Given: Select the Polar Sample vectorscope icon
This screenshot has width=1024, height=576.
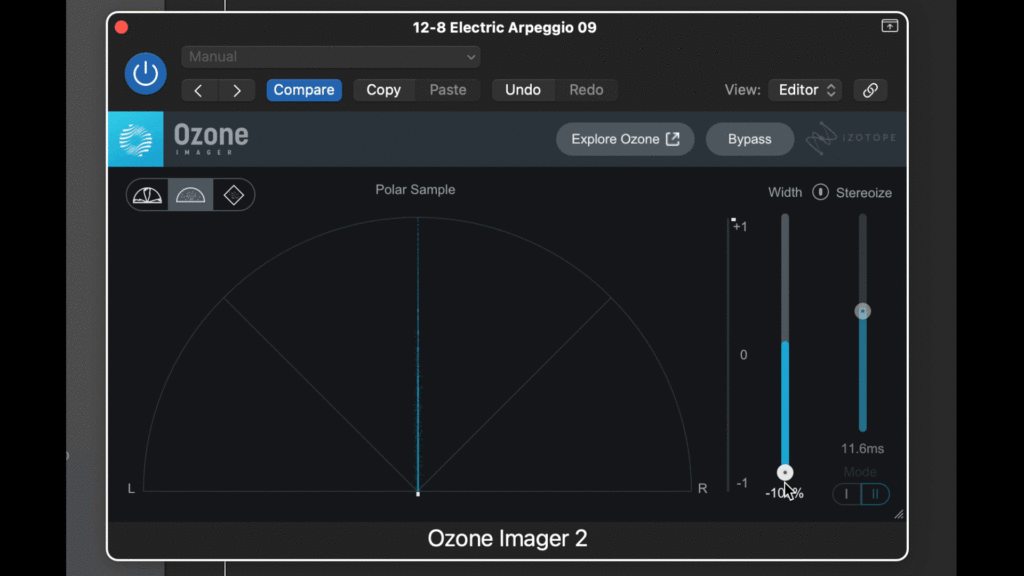Looking at the screenshot, I should point(190,195).
